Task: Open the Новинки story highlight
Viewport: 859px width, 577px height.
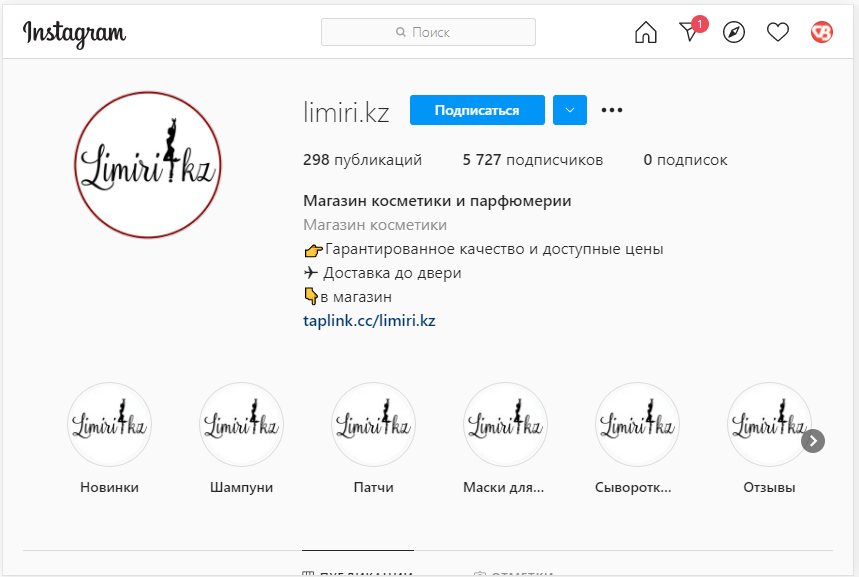Action: pos(109,425)
